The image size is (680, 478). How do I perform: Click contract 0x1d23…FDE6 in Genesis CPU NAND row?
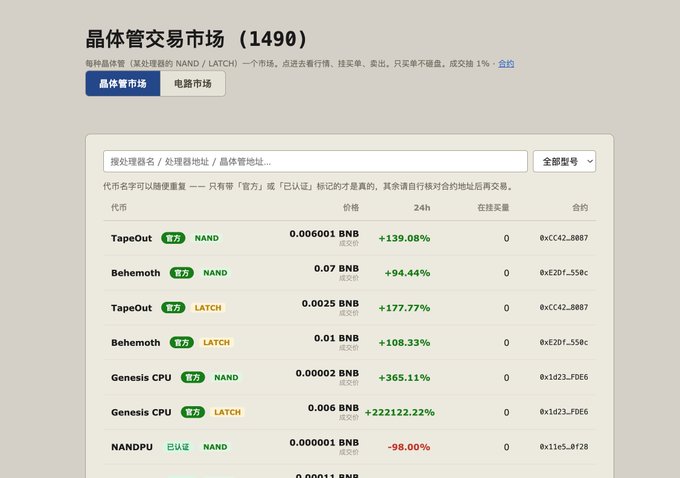pos(564,377)
